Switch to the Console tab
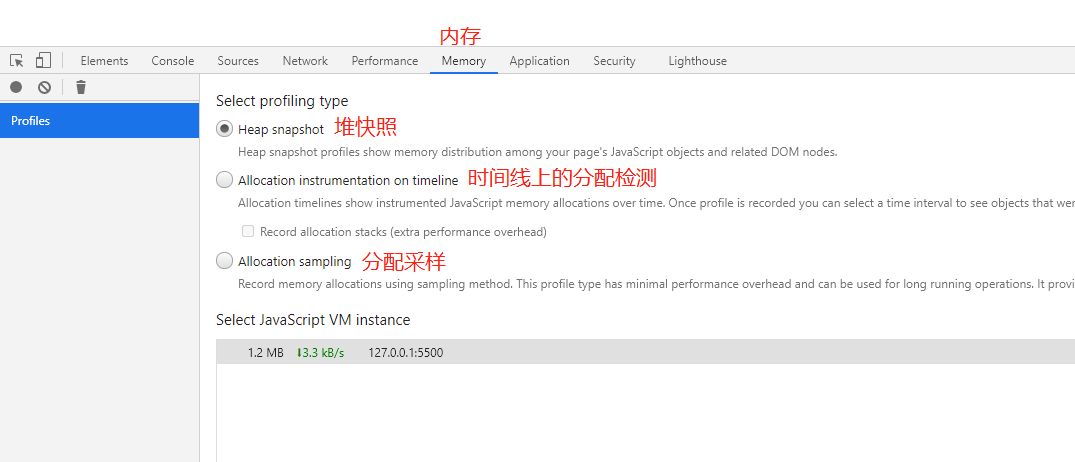 (173, 61)
